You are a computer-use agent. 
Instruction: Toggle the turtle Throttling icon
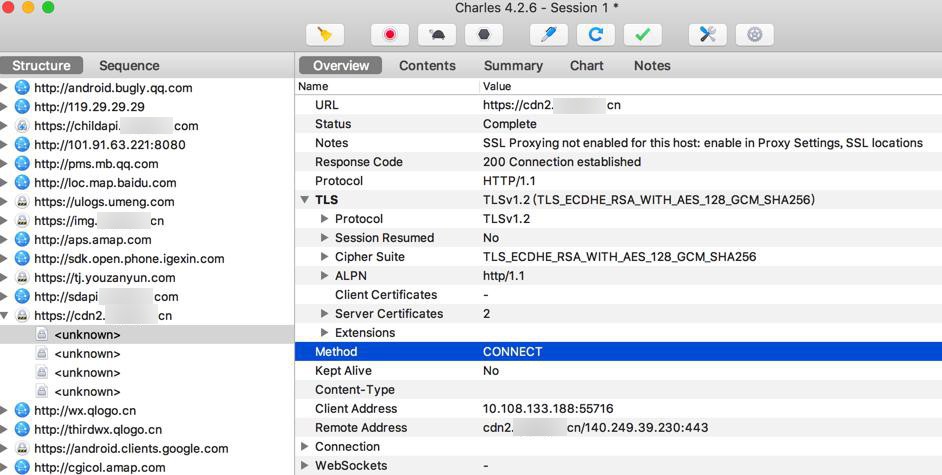coord(437,34)
